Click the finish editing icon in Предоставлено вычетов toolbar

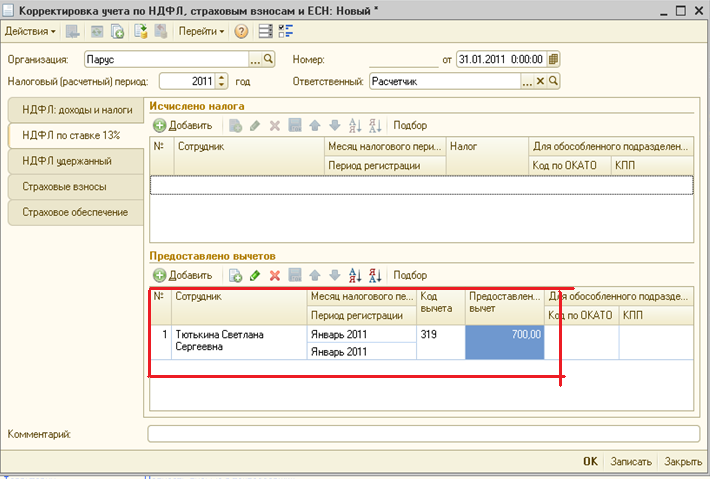coord(295,275)
